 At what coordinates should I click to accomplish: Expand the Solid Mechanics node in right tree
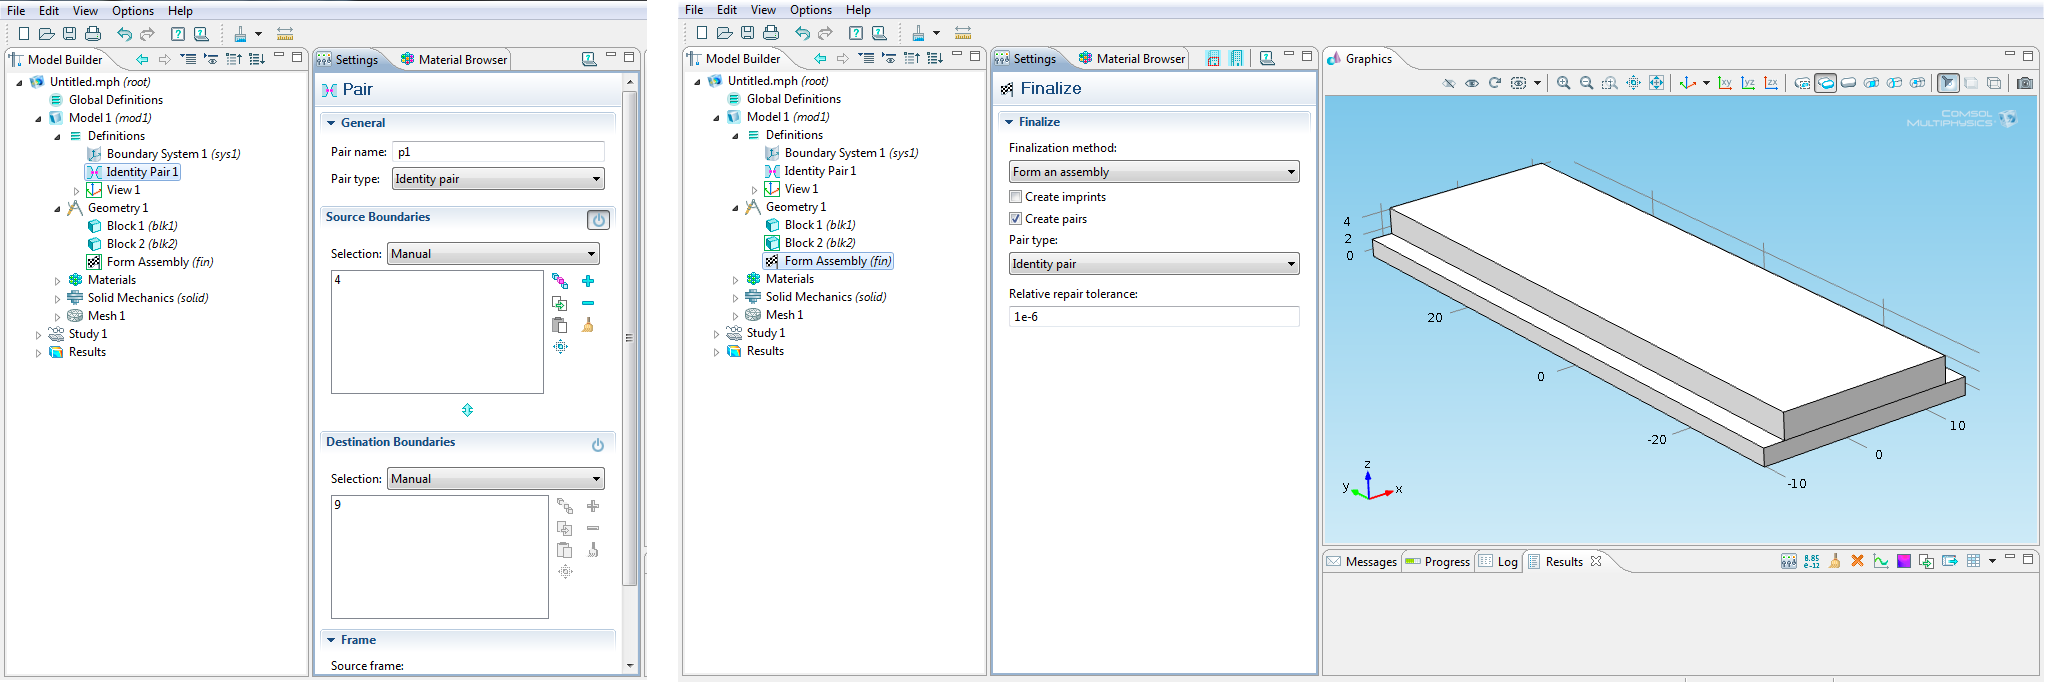point(736,298)
